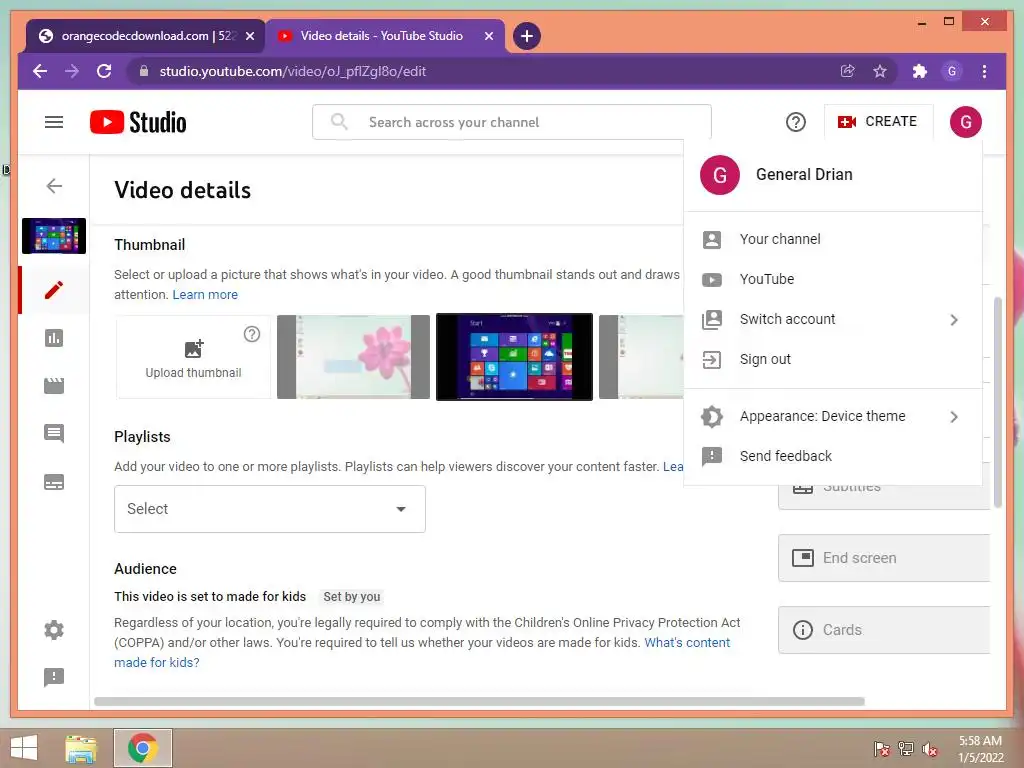The width and height of the screenshot is (1024, 768).
Task: Click the CREATE video button
Action: pos(878,121)
